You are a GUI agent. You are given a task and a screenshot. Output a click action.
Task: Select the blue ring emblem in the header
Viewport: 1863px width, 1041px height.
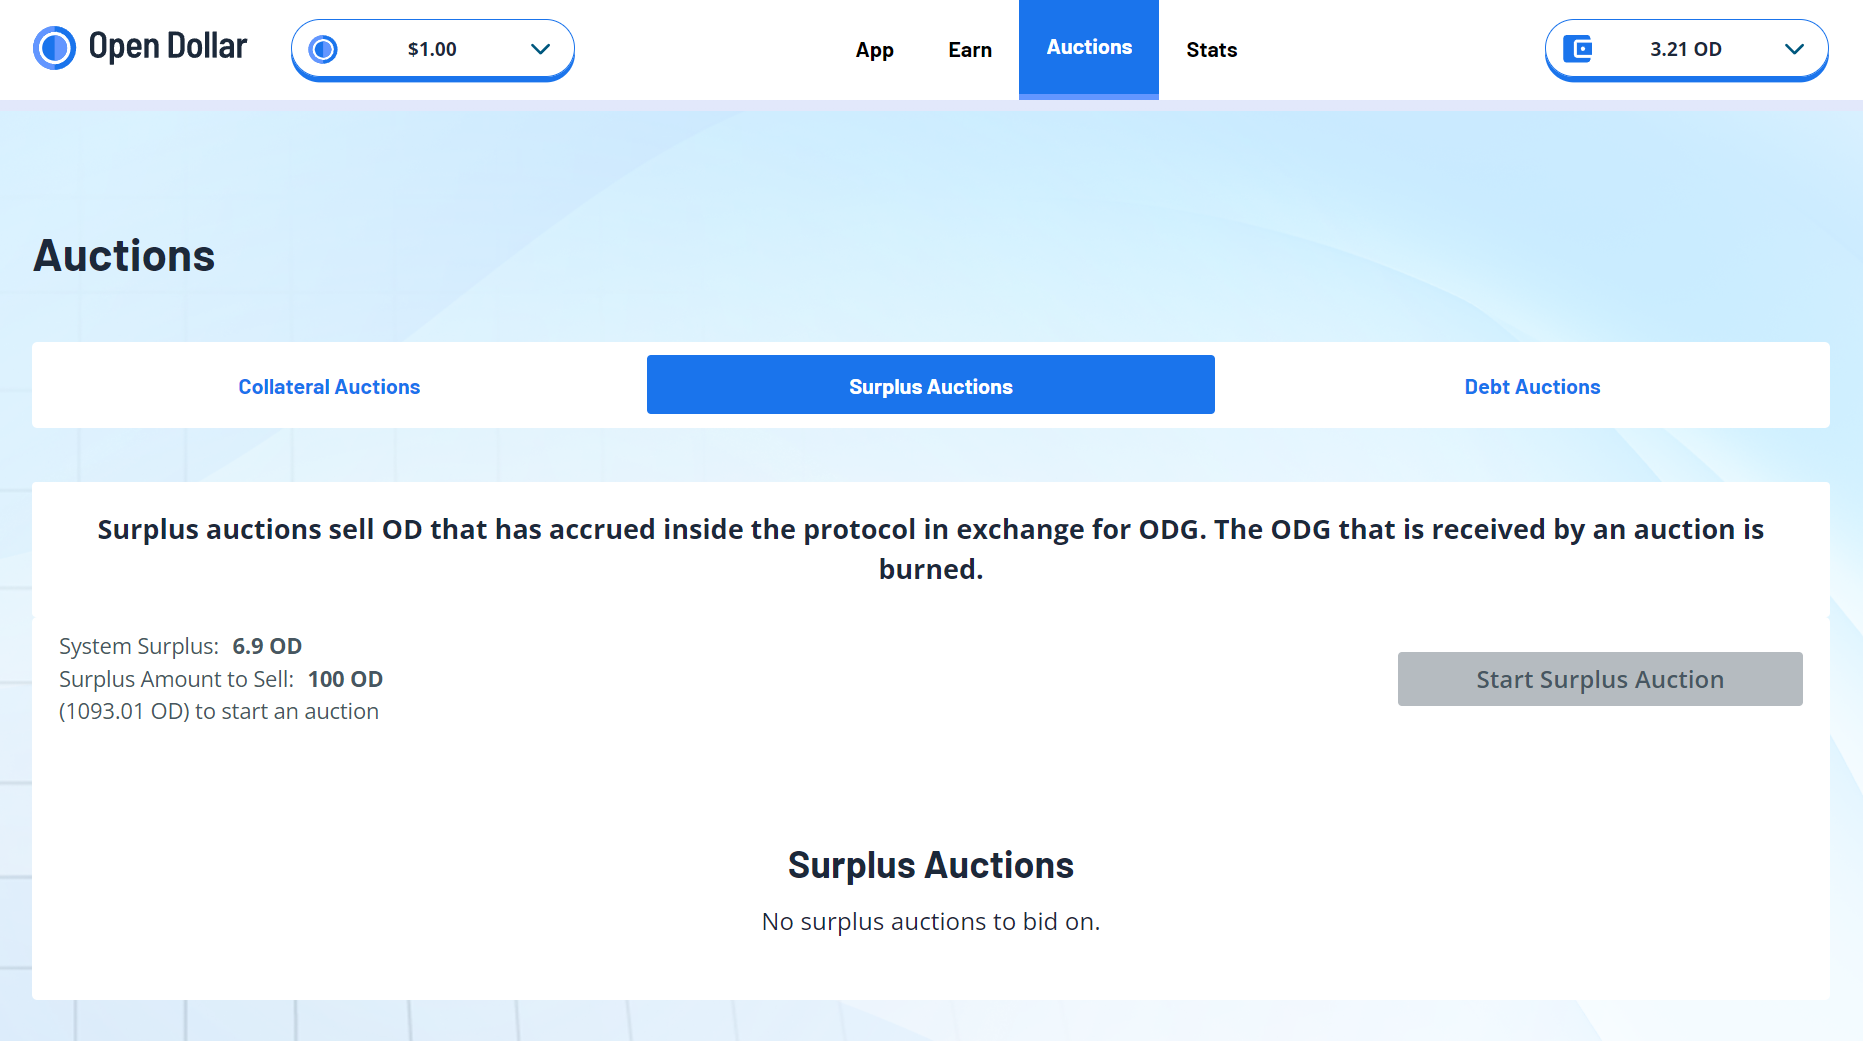(x=55, y=47)
